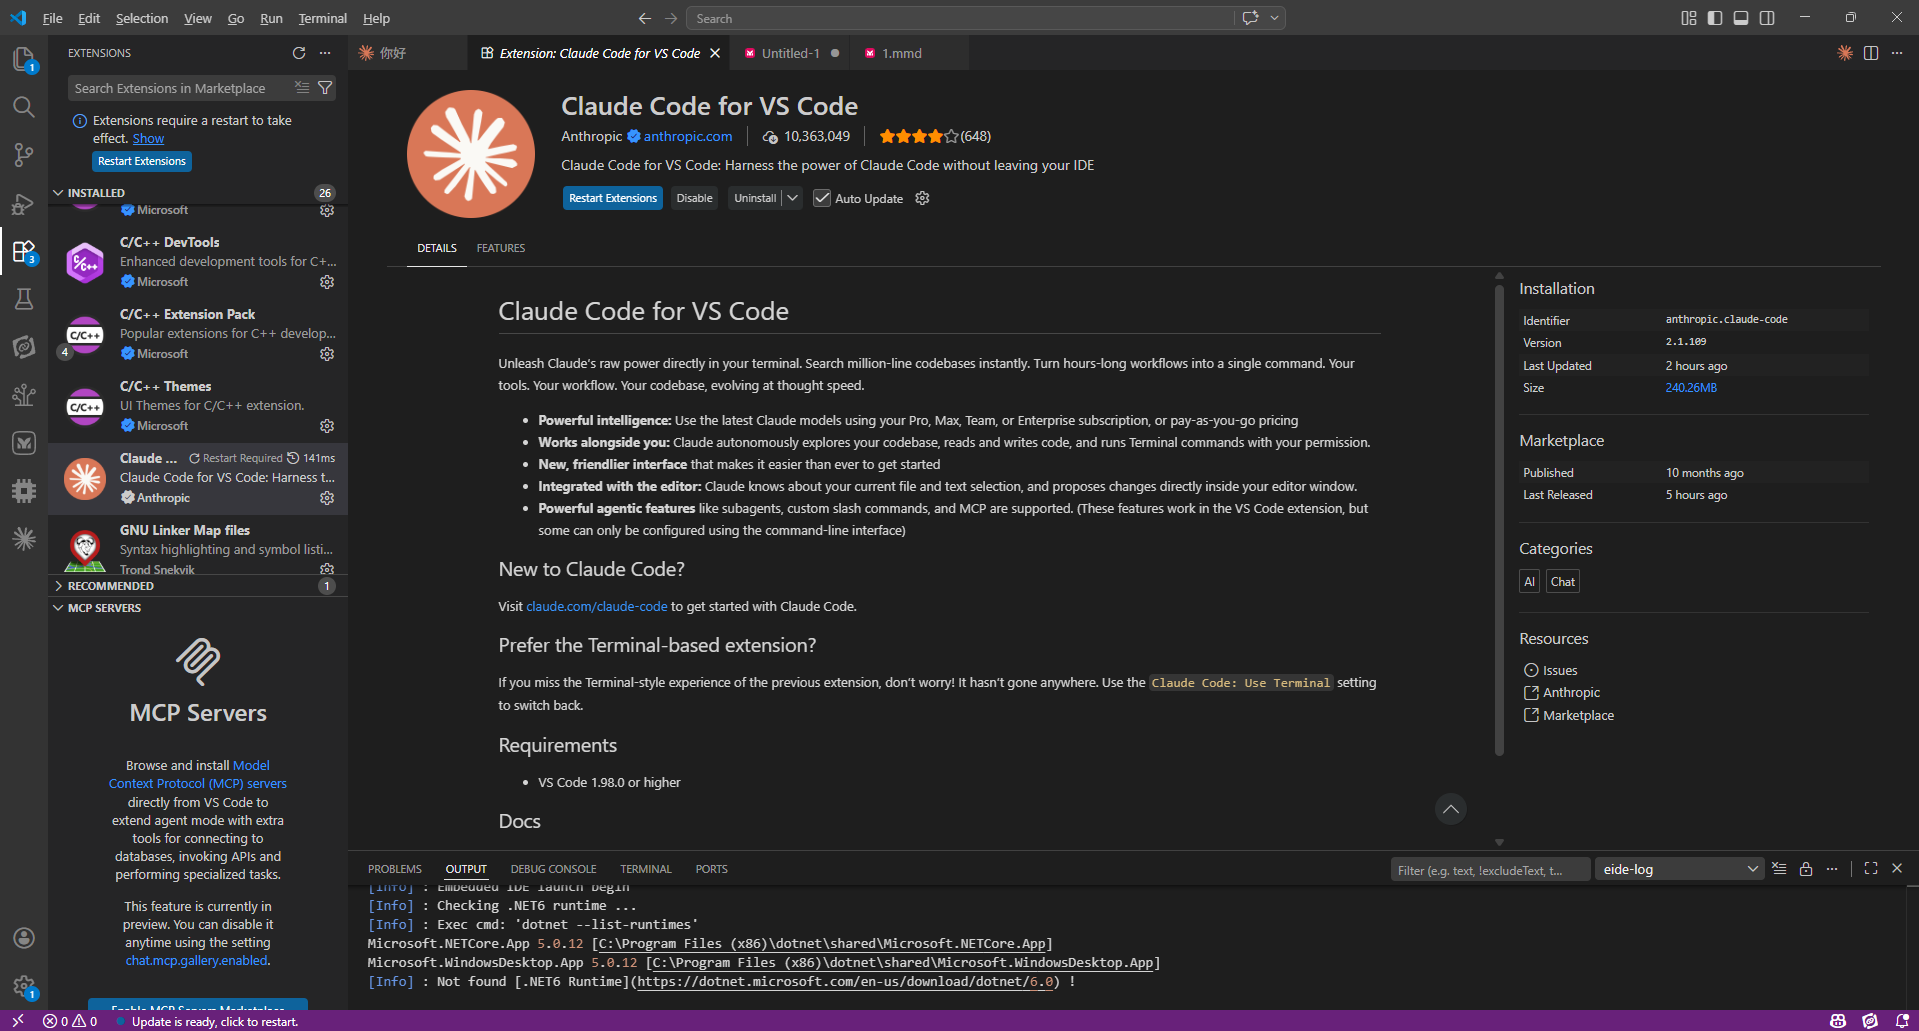Switch to the FEATURES tab
The height and width of the screenshot is (1031, 1919).
[x=501, y=248]
